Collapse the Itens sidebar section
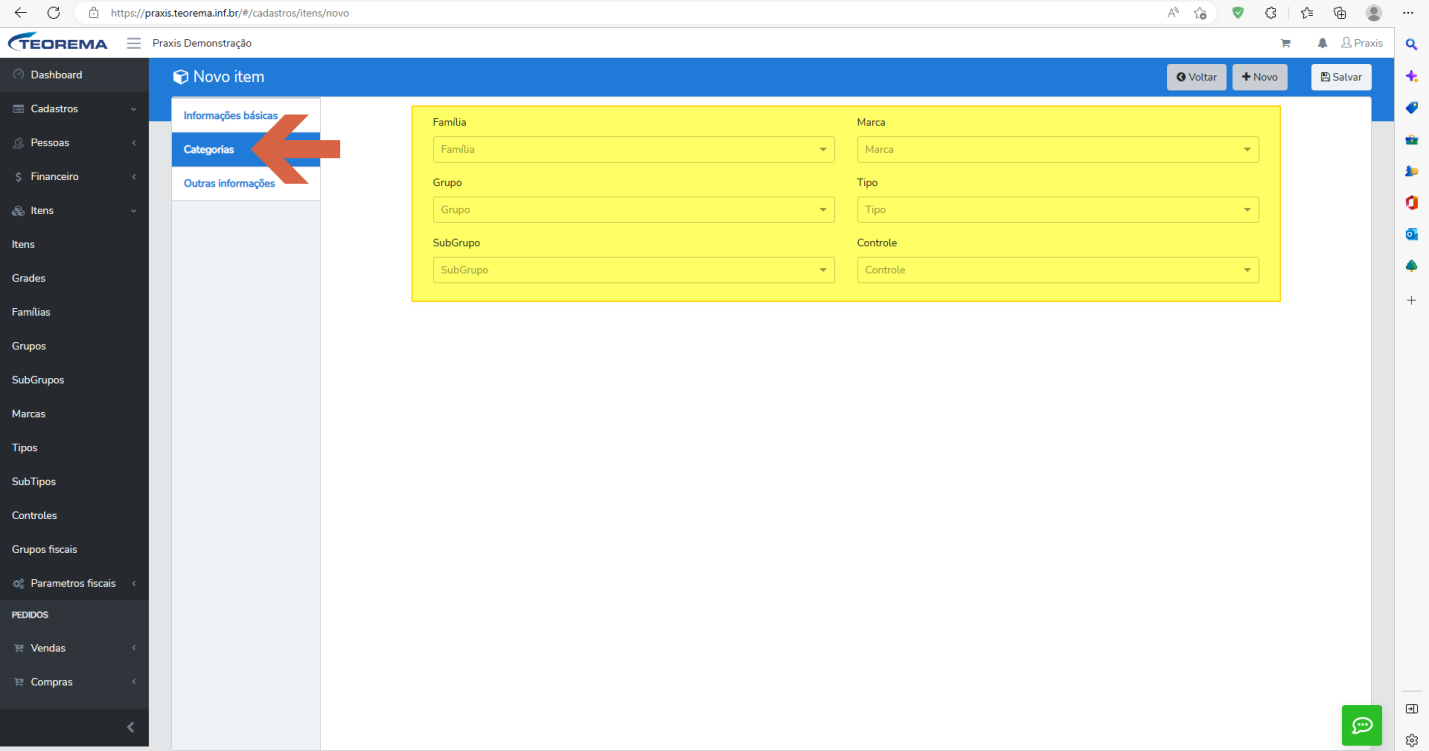1429x751 pixels. tap(74, 211)
